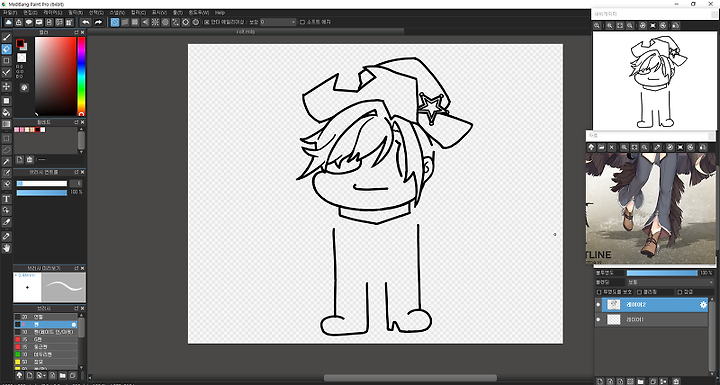Enable radial snap guide icon

pos(155,22)
